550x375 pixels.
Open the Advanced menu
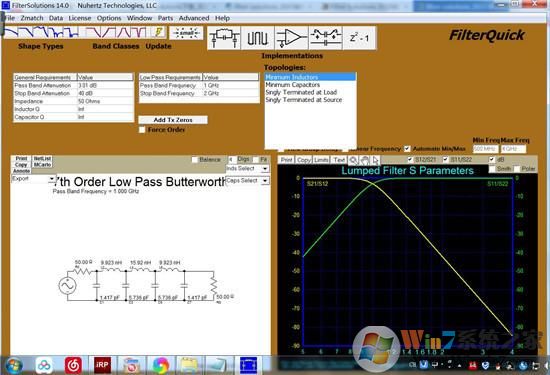[194, 18]
